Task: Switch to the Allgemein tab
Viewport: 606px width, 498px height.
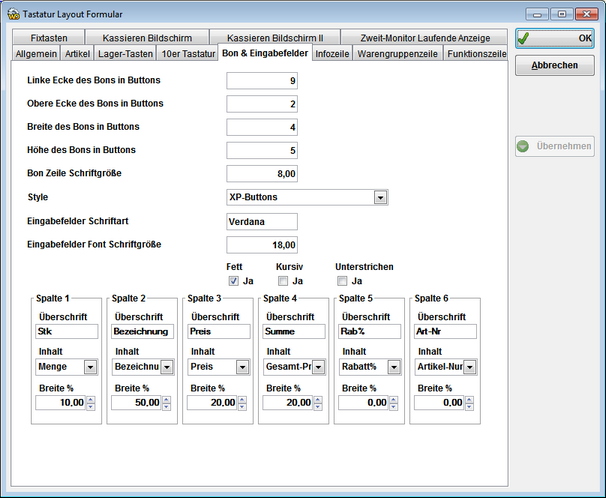Action: click(36, 53)
